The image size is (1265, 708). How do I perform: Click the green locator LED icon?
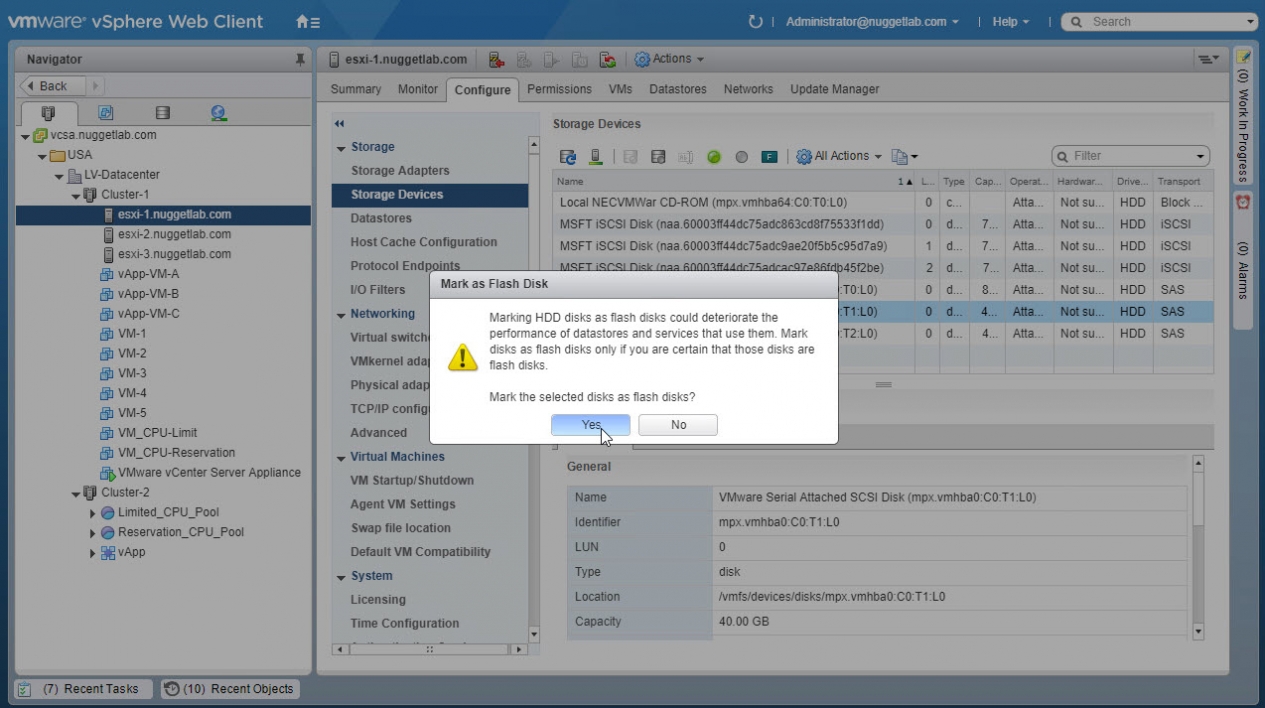point(714,157)
